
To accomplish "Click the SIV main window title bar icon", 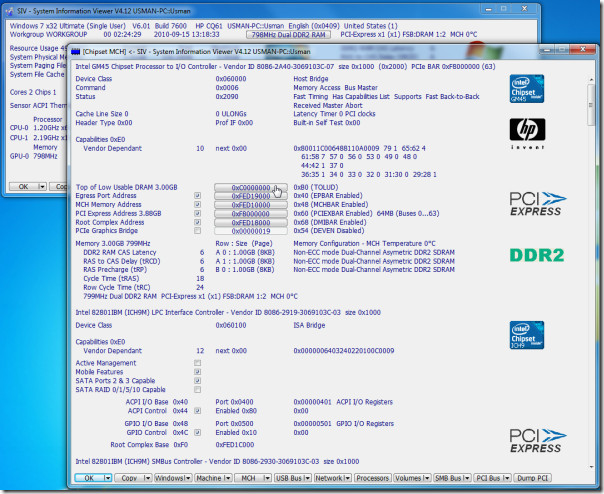I will click(x=10, y=11).
